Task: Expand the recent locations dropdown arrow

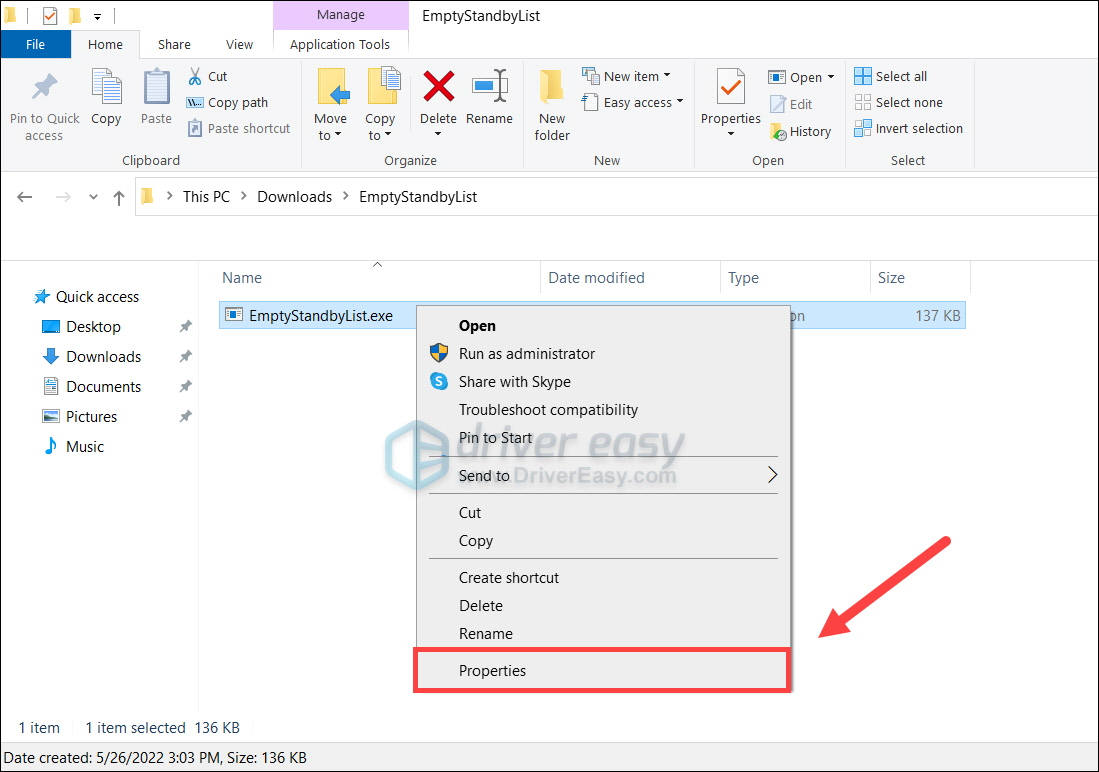Action: (x=91, y=197)
